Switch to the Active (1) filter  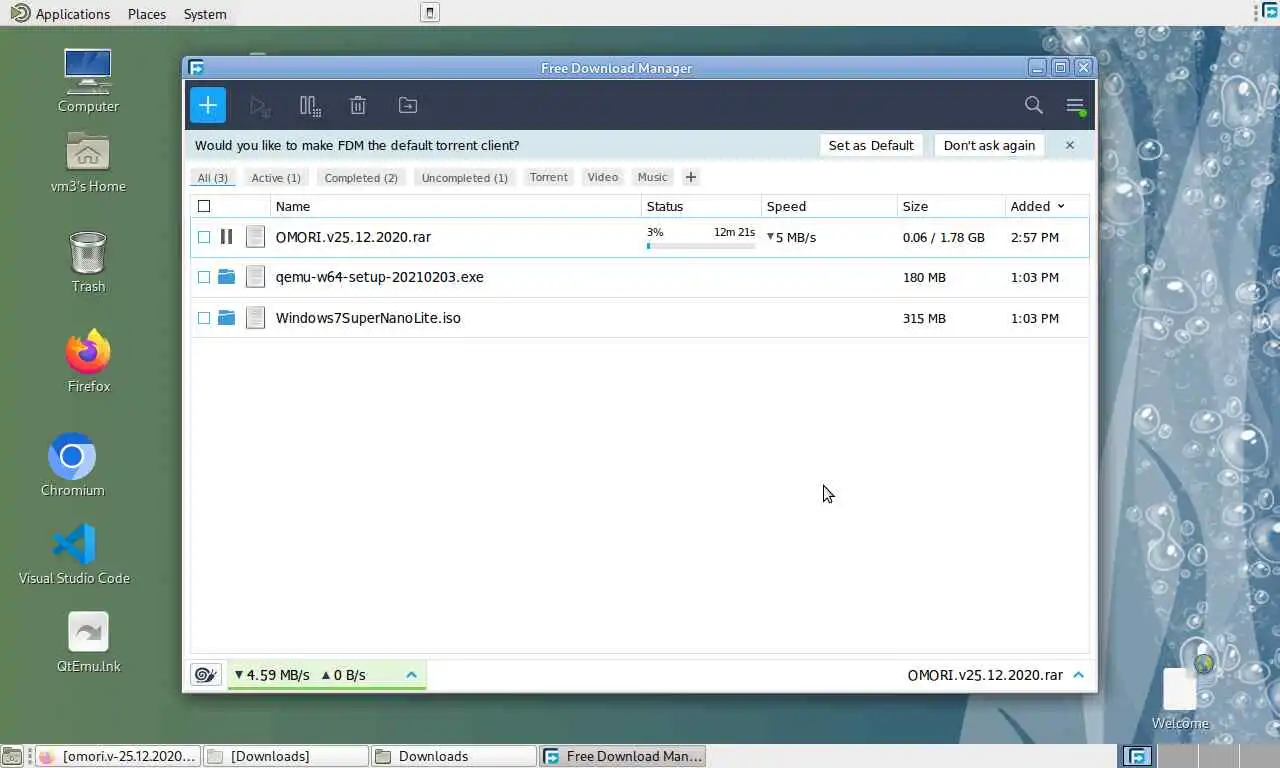pyautogui.click(x=276, y=178)
